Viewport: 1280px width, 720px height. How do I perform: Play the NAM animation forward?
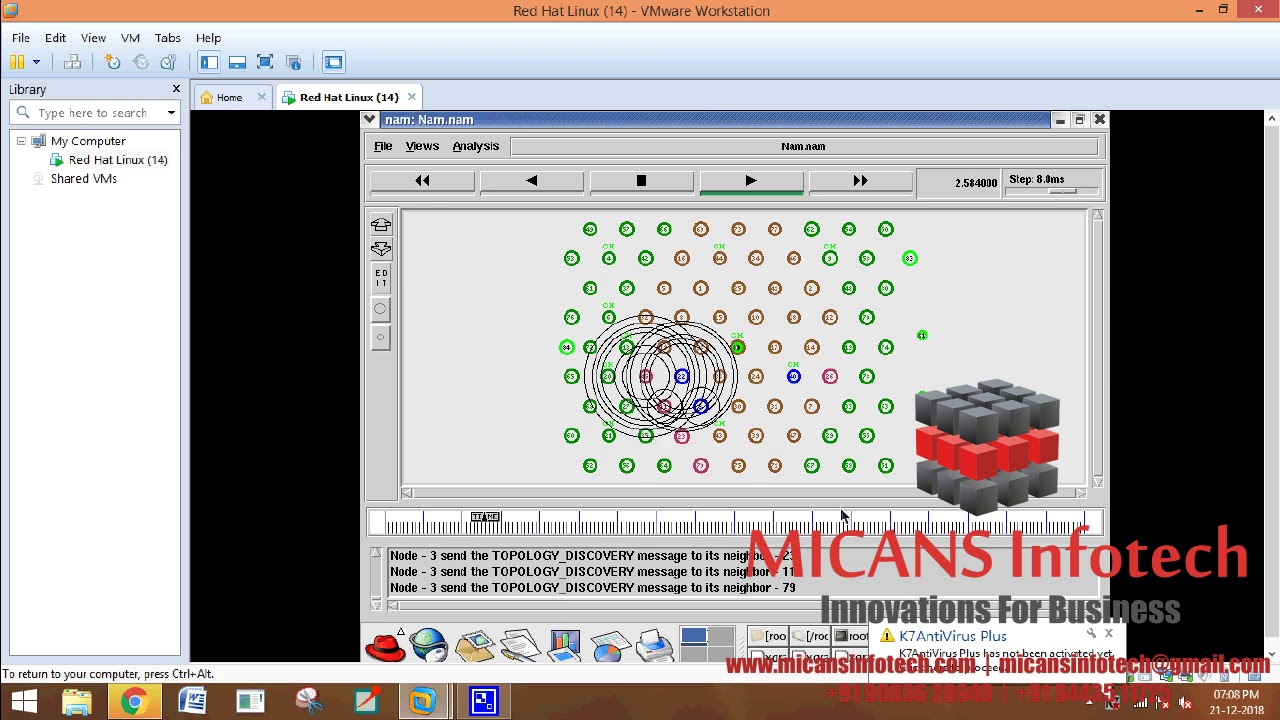(751, 181)
